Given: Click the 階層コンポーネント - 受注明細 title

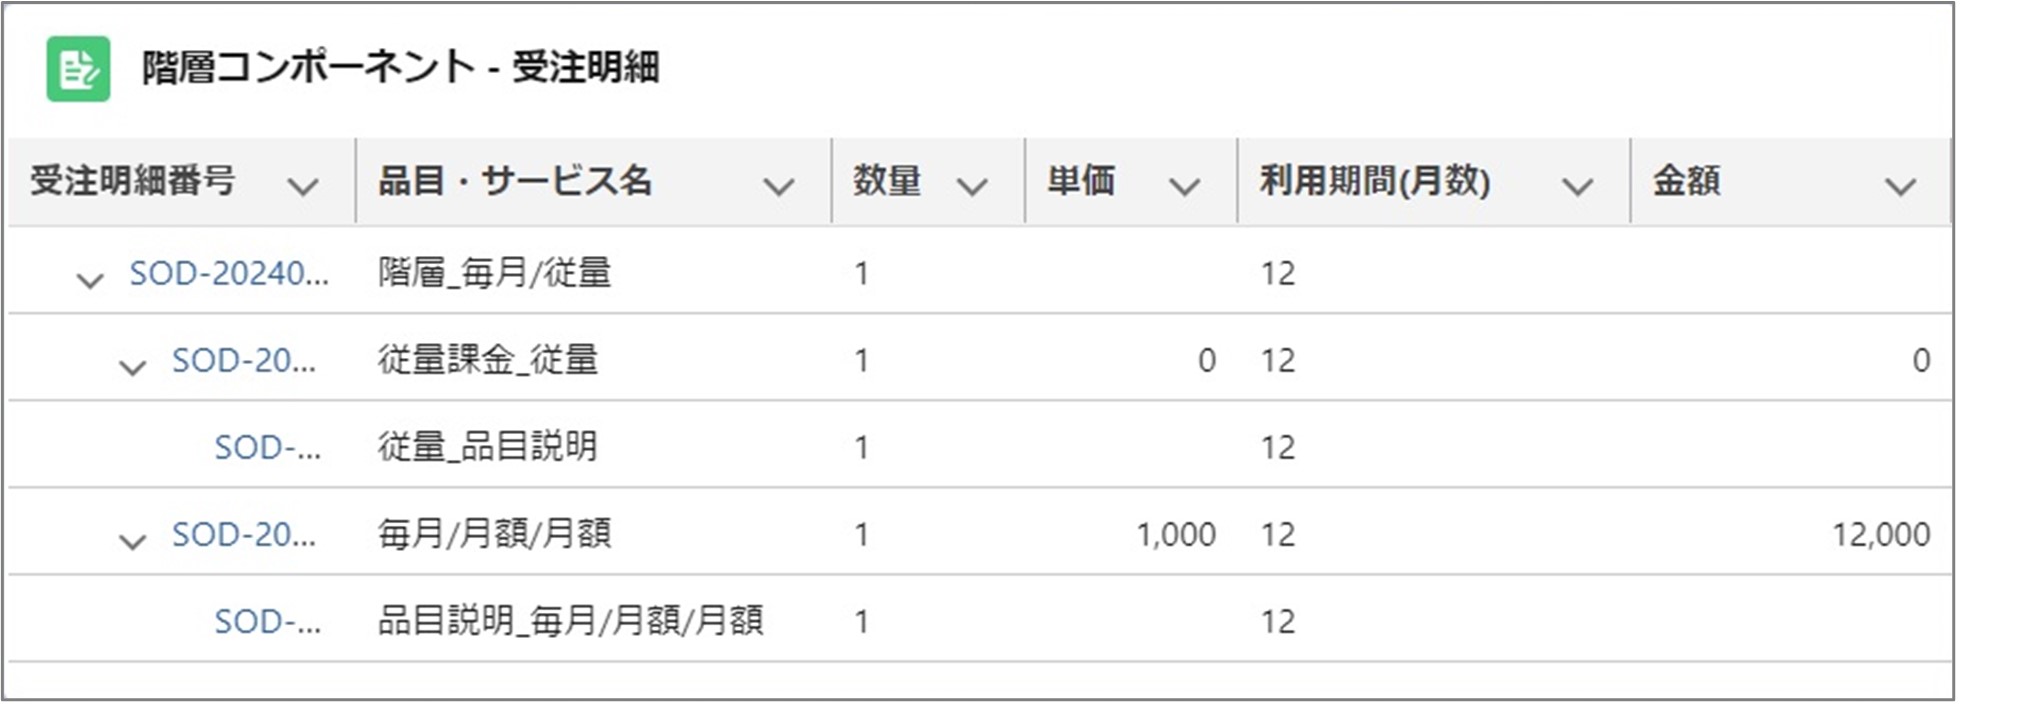Looking at the screenshot, I should (400, 68).
